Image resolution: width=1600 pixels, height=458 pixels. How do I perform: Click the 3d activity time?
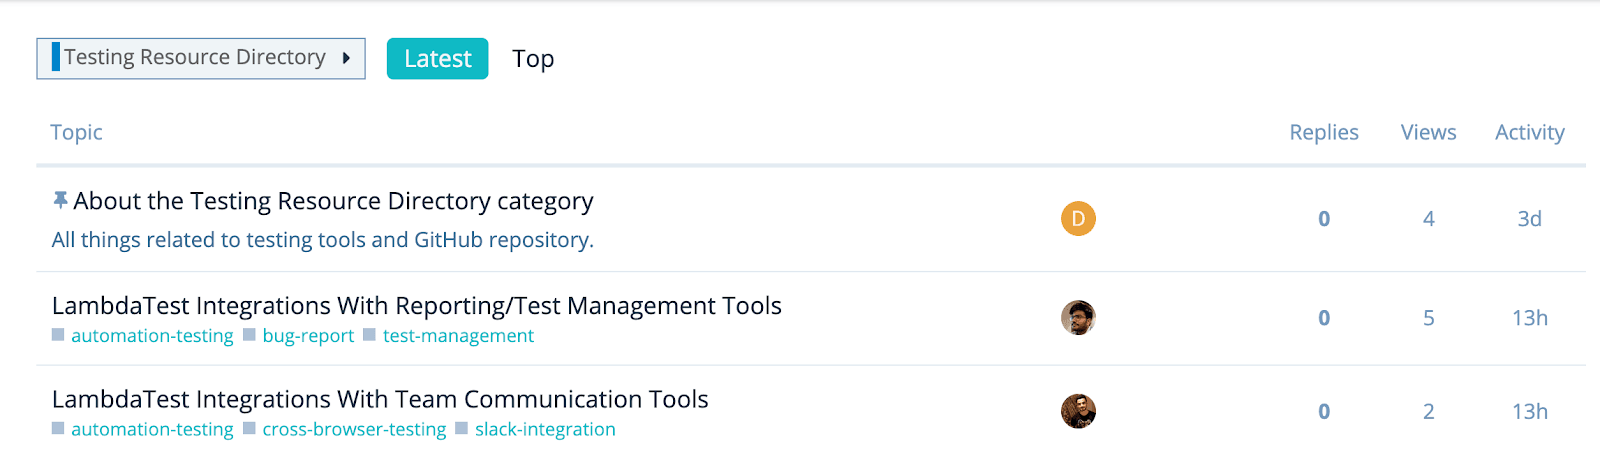pyautogui.click(x=1529, y=219)
